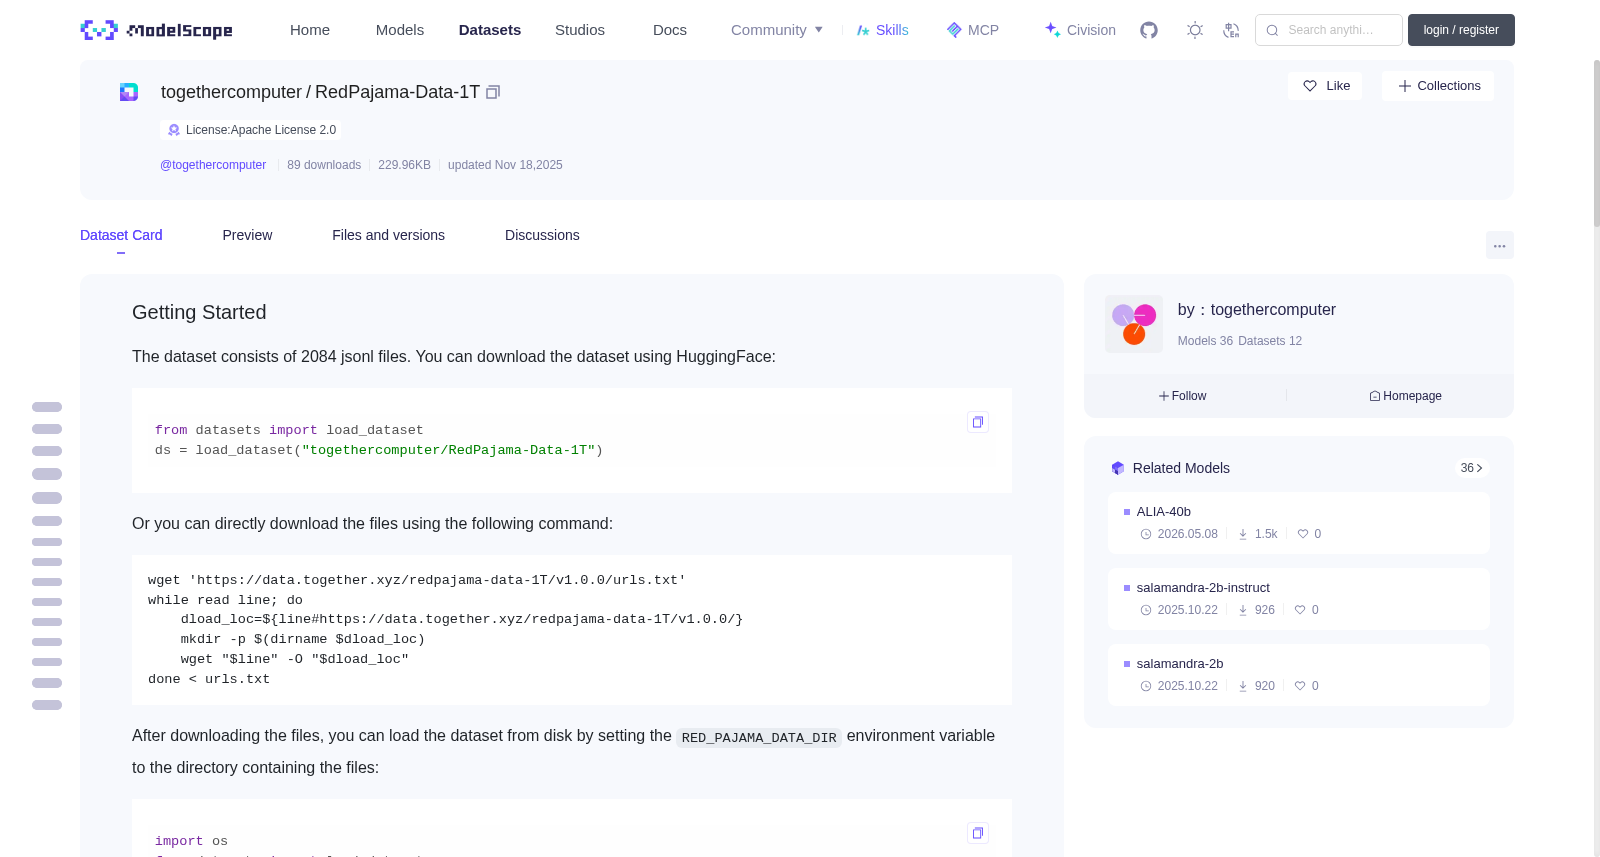Click the salamandra-2b-instruct likes heart icon
The height and width of the screenshot is (857, 1600).
point(1300,610)
